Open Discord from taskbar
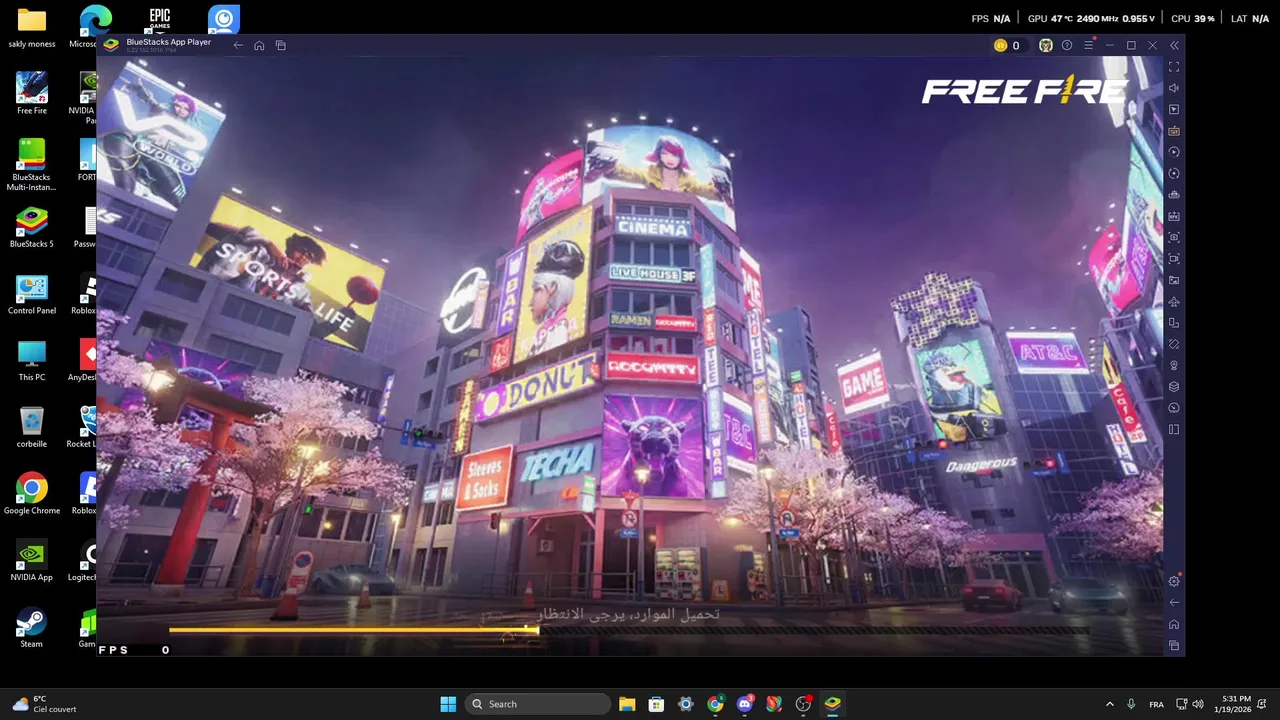 [x=744, y=704]
